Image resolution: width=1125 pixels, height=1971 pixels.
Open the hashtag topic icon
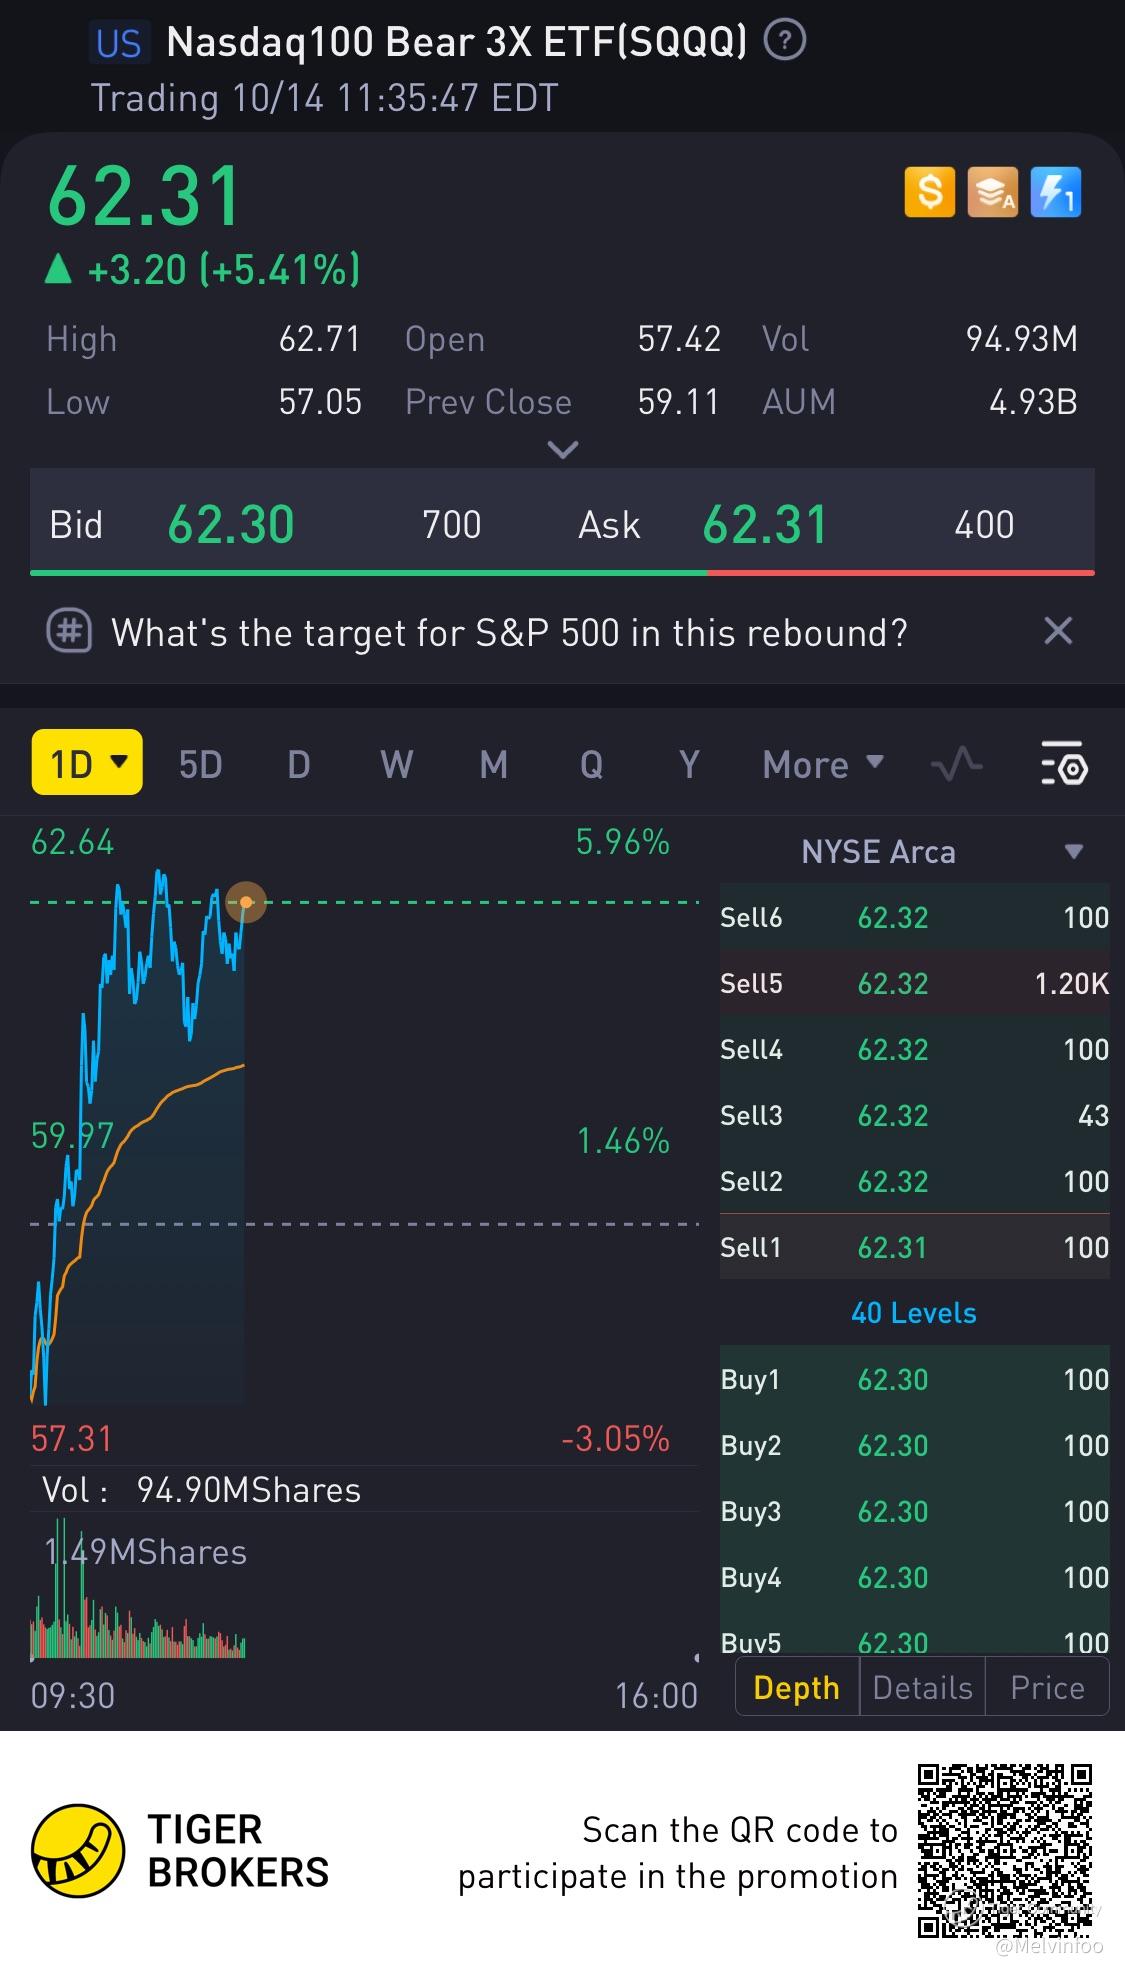[69, 632]
